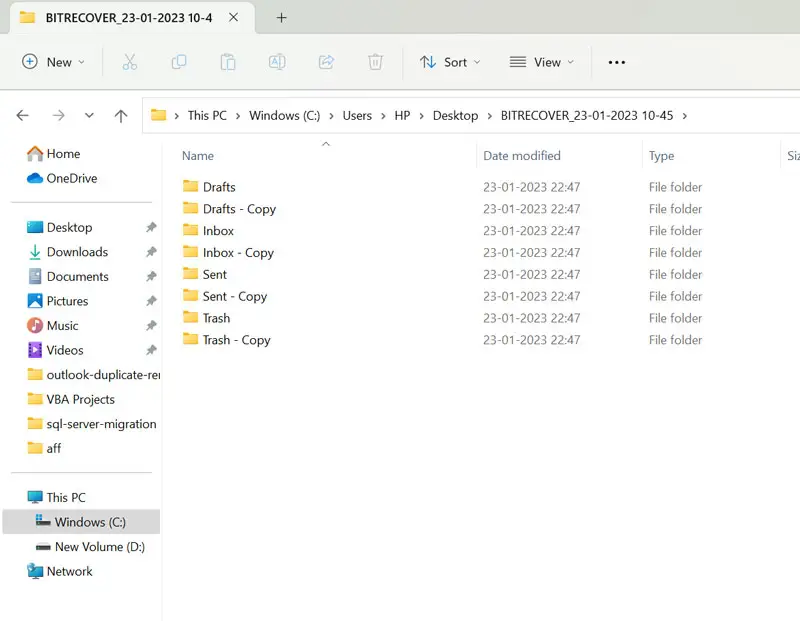
Task: Open New Volume (D:) drive
Action: click(99, 547)
